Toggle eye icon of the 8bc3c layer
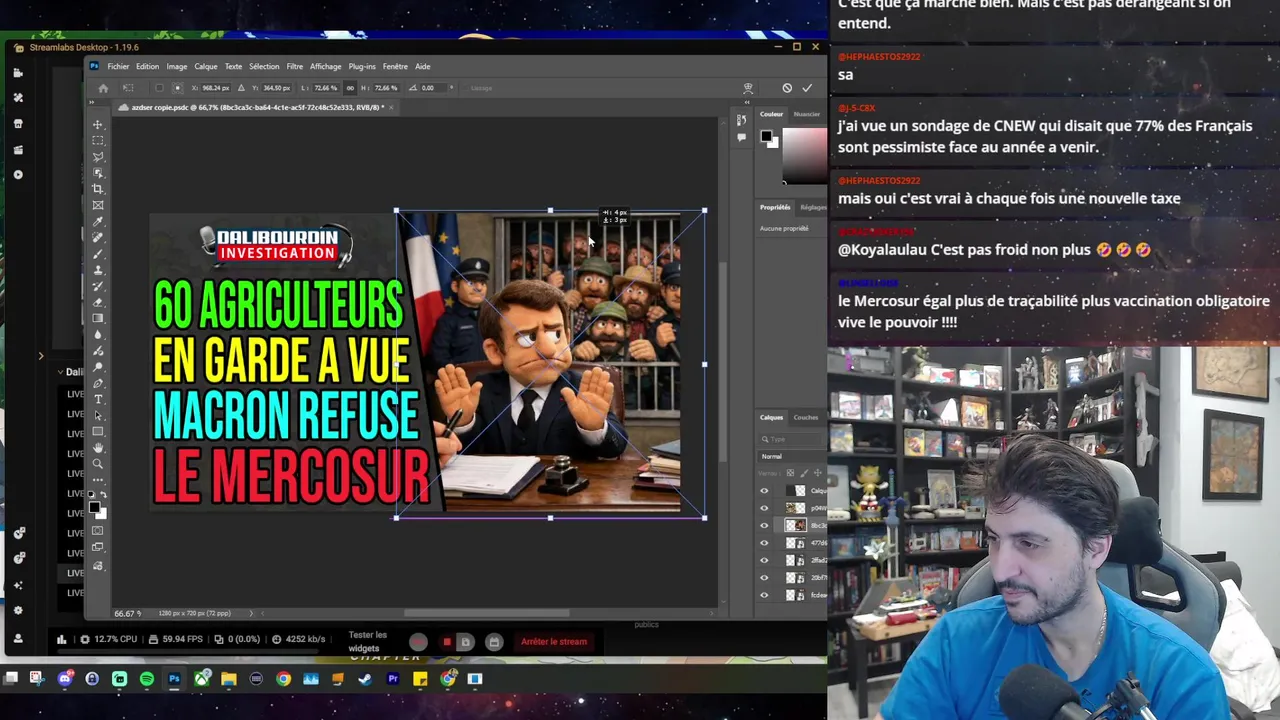 pyautogui.click(x=764, y=525)
